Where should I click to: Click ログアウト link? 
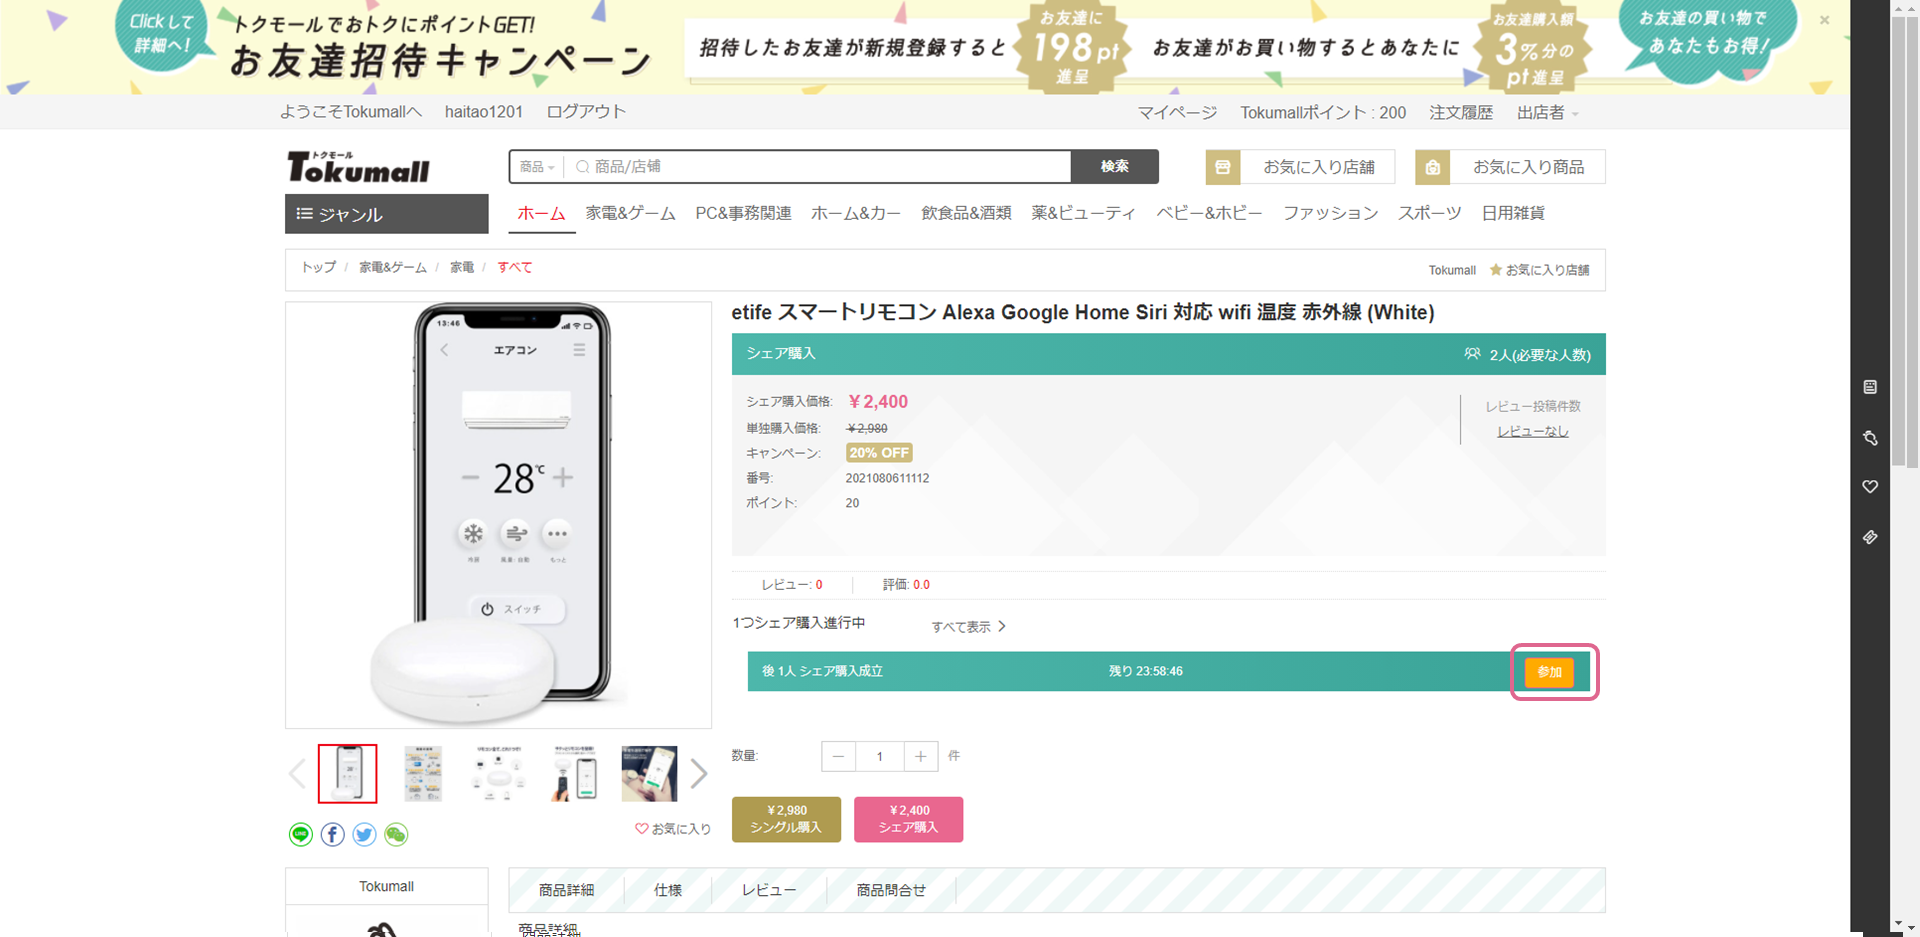[x=586, y=112]
